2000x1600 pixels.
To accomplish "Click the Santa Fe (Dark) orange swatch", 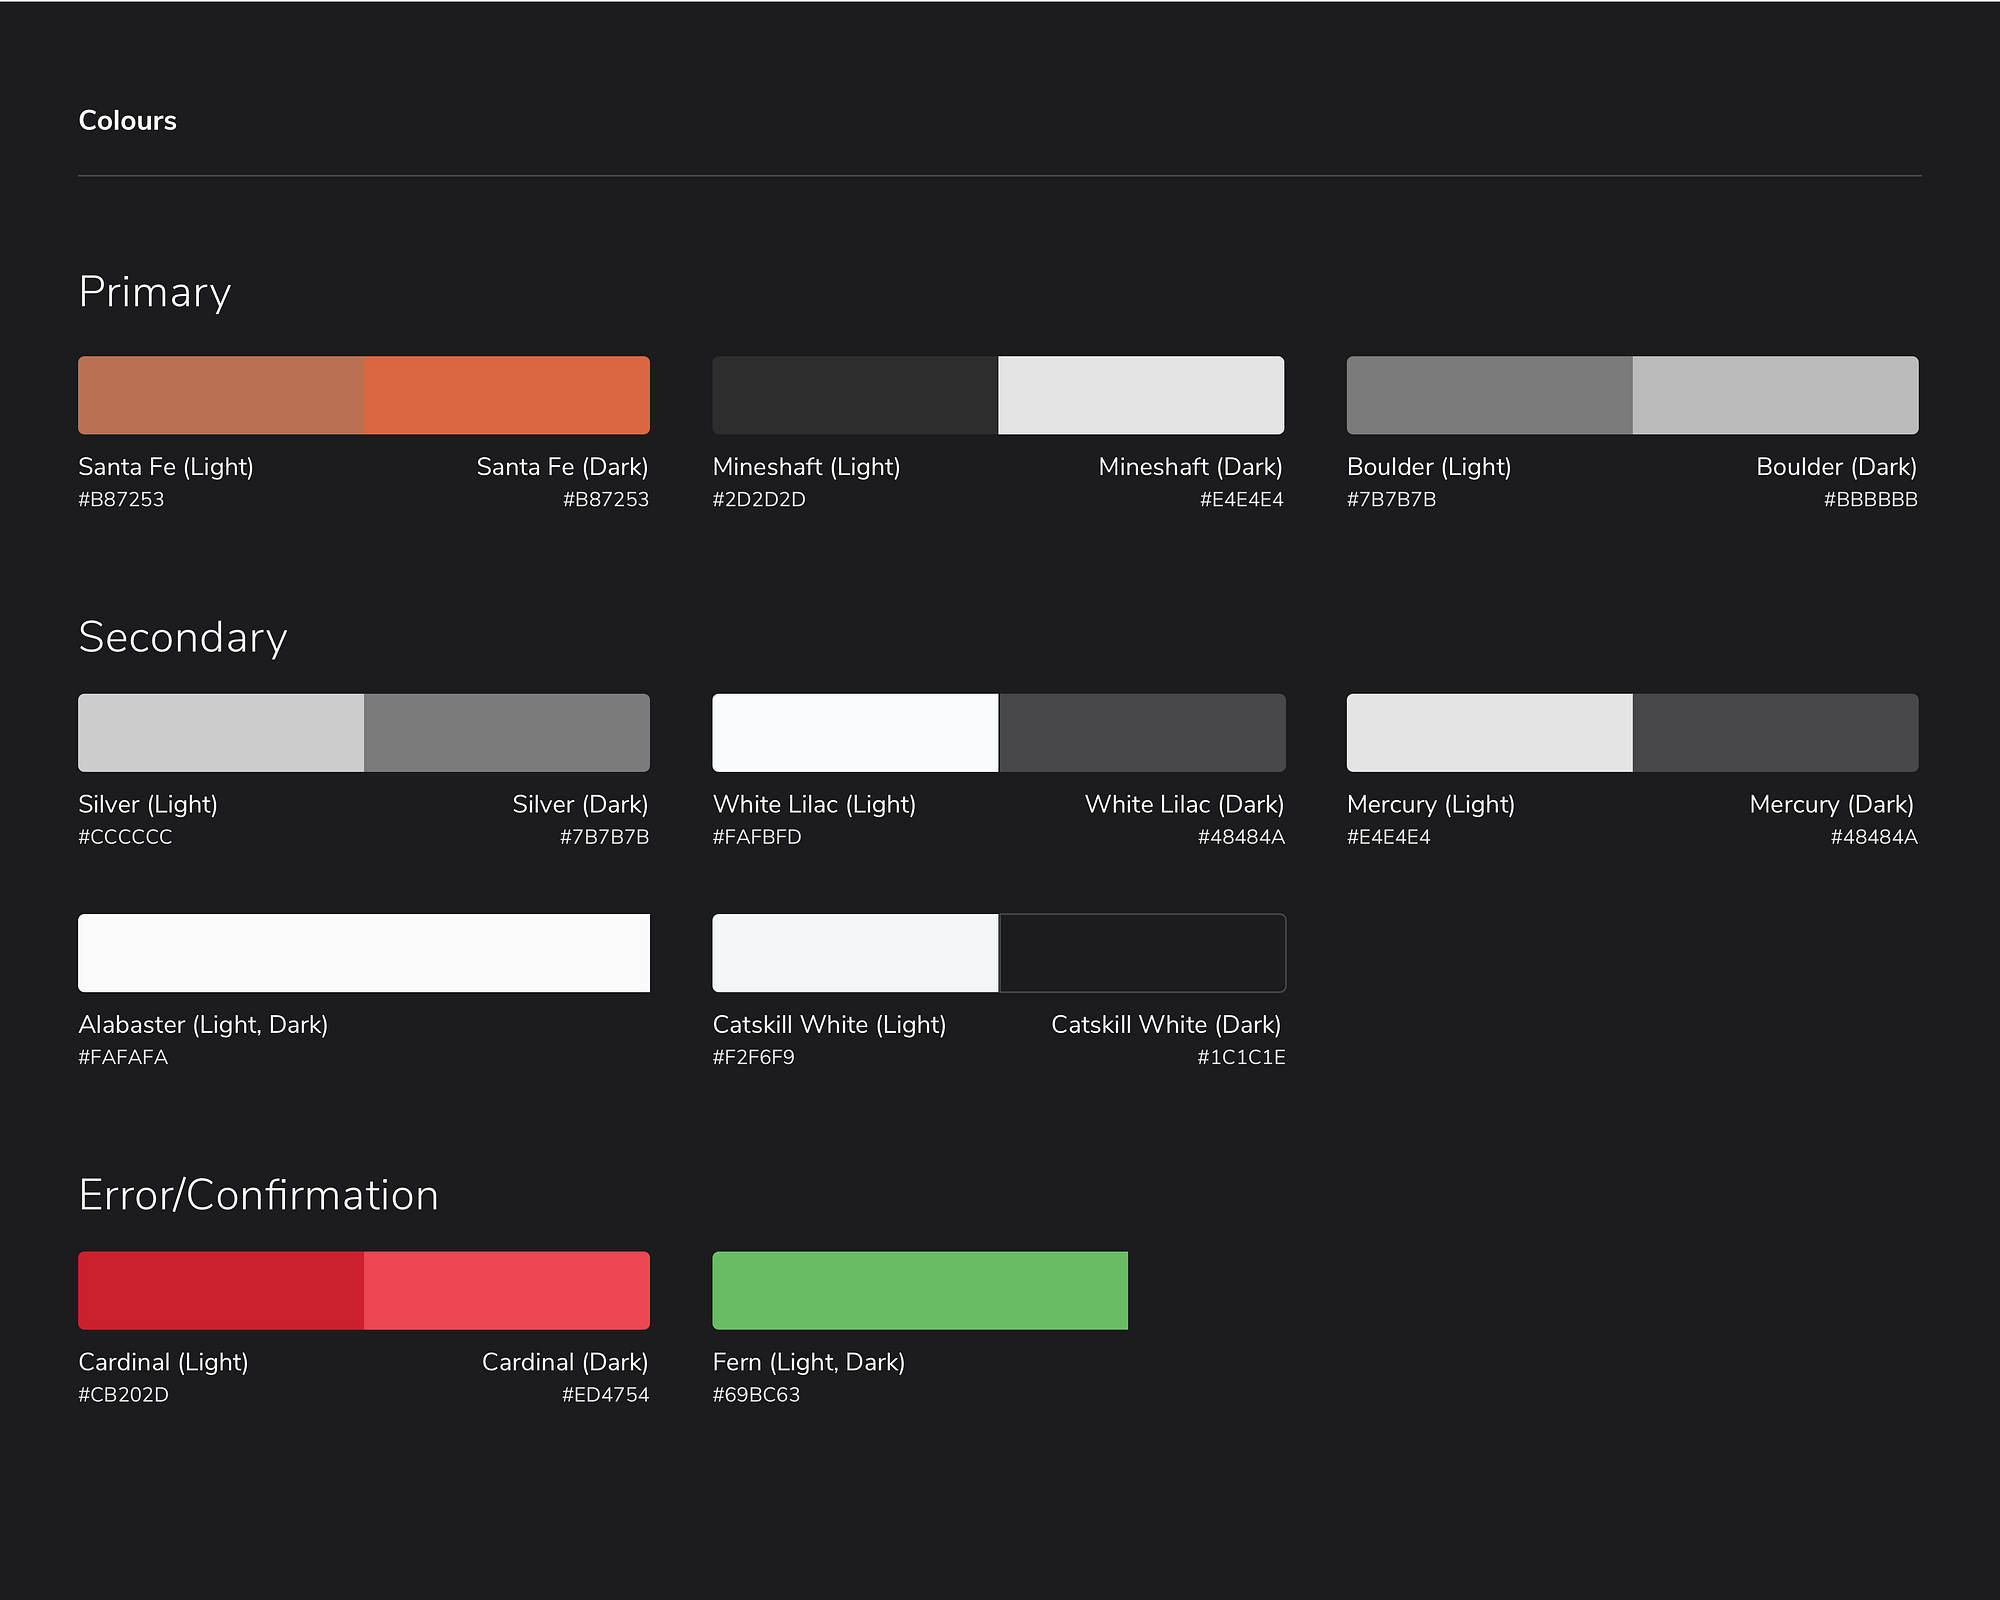I will tap(507, 395).
